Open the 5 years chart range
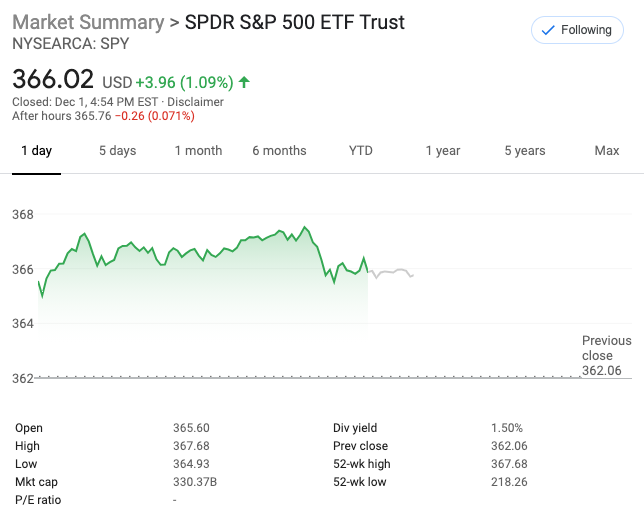Screen dimensions: 644x518 pyautogui.click(x=524, y=151)
